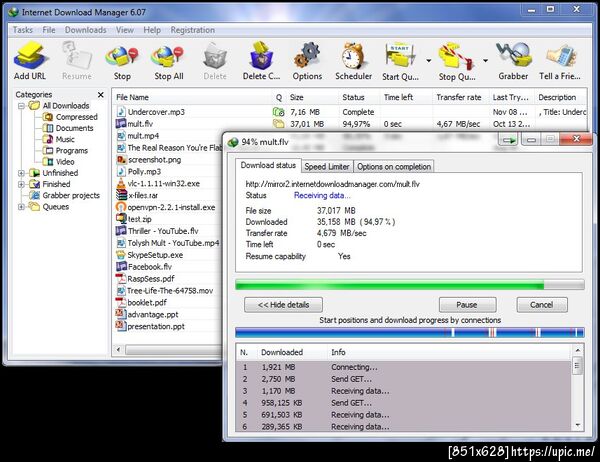Open the Downloads menu
Viewport: 600px width, 462px height.
point(85,30)
